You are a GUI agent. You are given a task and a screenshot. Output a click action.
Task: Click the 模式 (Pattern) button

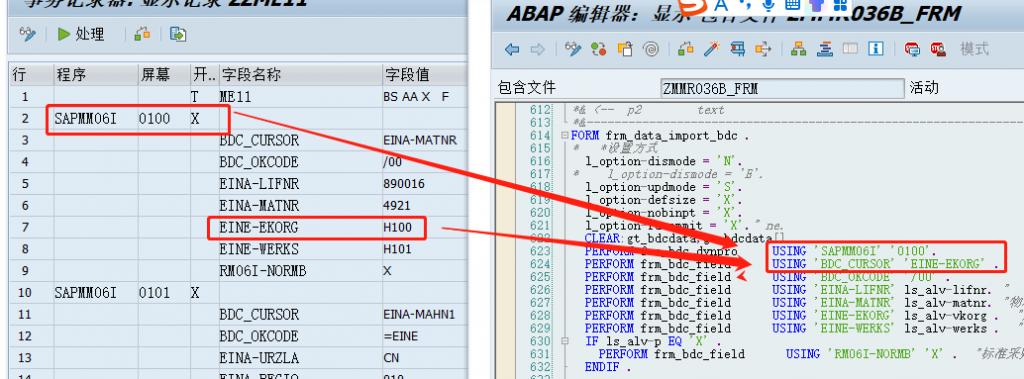coord(974,49)
